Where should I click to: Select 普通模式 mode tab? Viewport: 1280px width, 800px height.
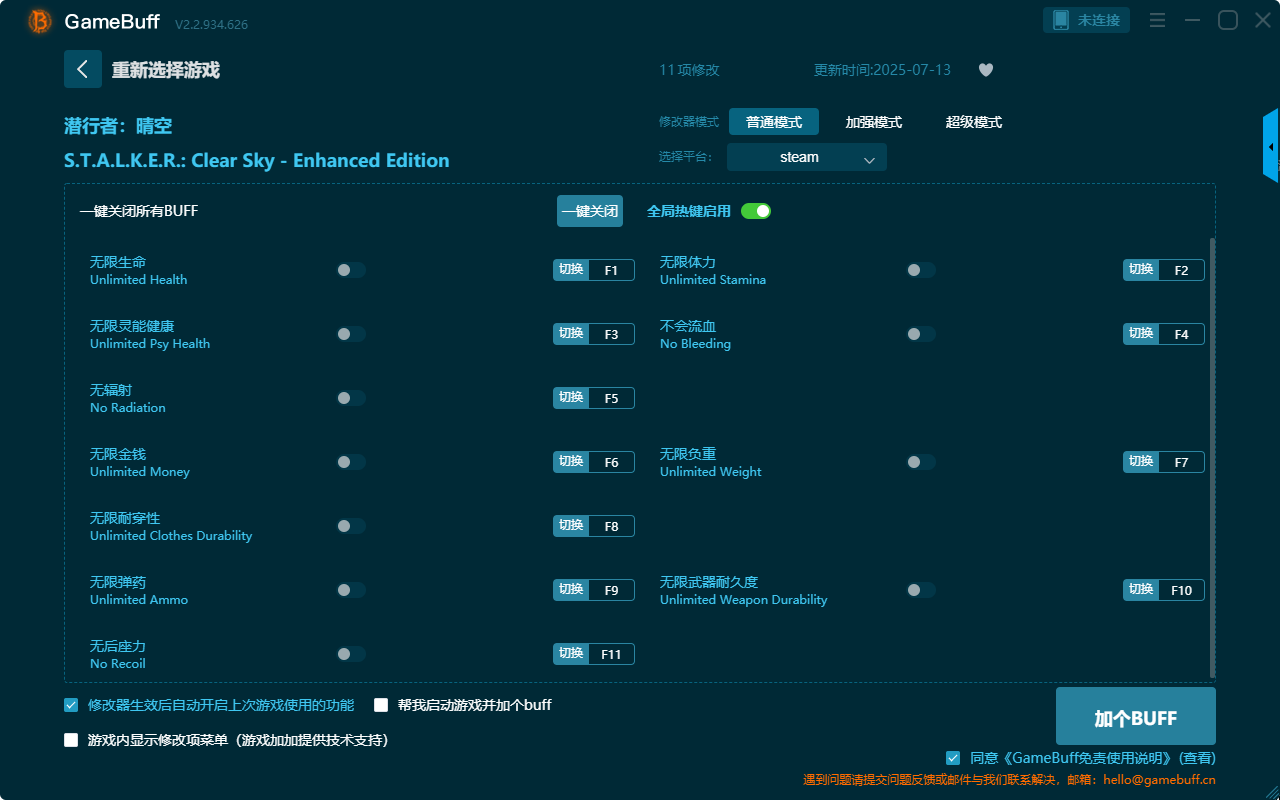[774, 122]
